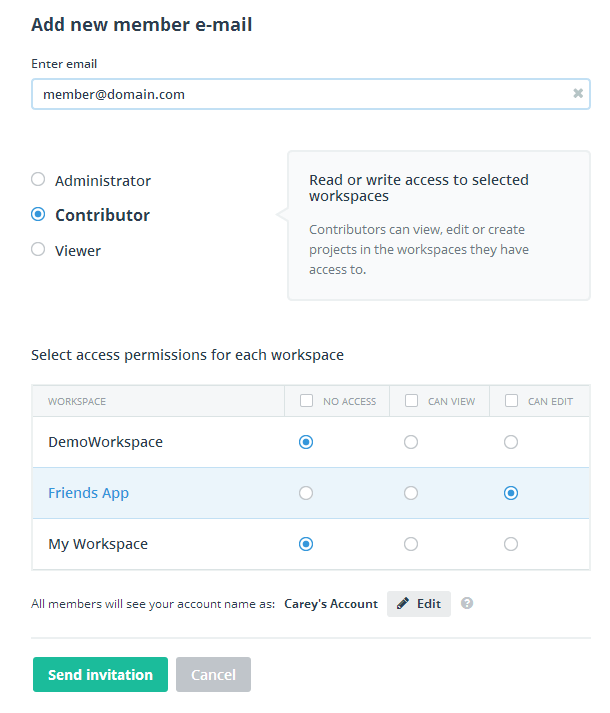The image size is (610, 713).
Task: Check the Can View column header checkbox
Action: [411, 401]
